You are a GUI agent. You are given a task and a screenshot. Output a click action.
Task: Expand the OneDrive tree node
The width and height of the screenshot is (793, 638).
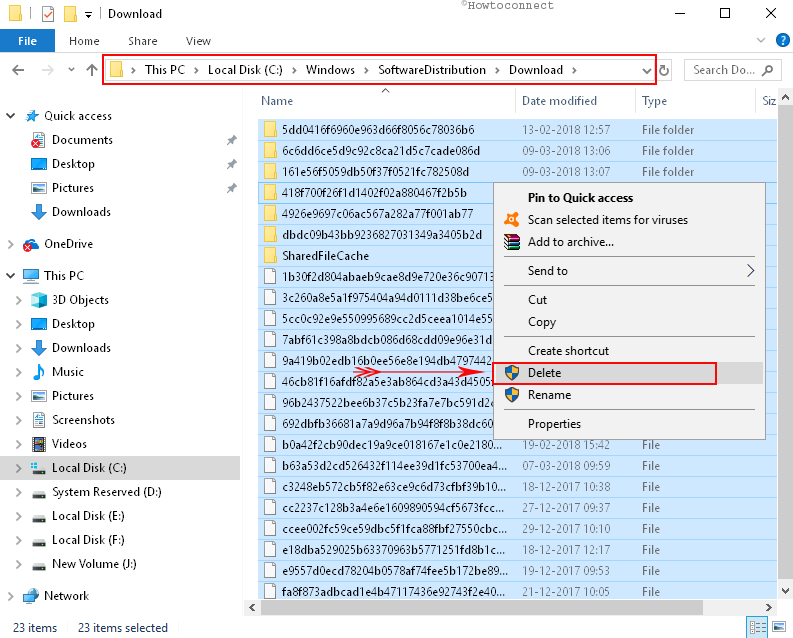click(10, 244)
